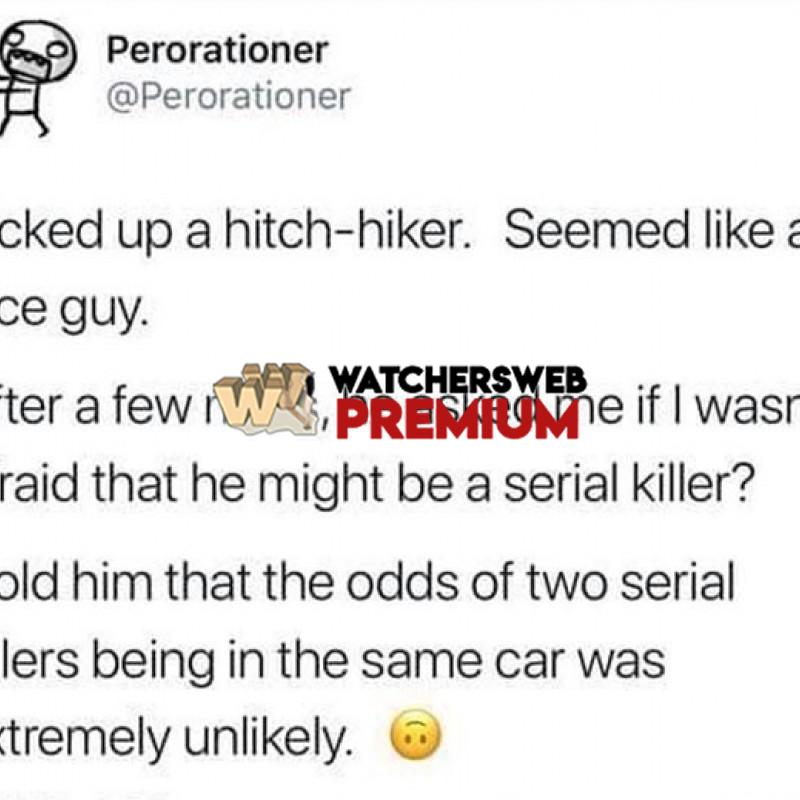Select the word 'odds' in the tweet
This screenshot has height=800, width=800.
coord(403,581)
